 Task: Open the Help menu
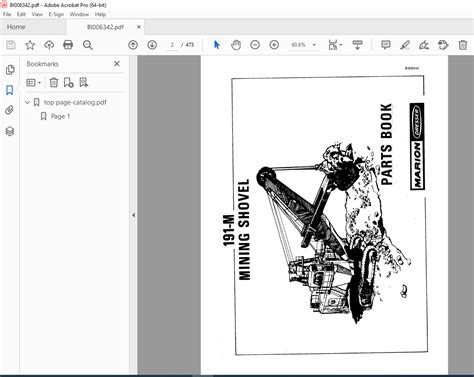[x=100, y=14]
